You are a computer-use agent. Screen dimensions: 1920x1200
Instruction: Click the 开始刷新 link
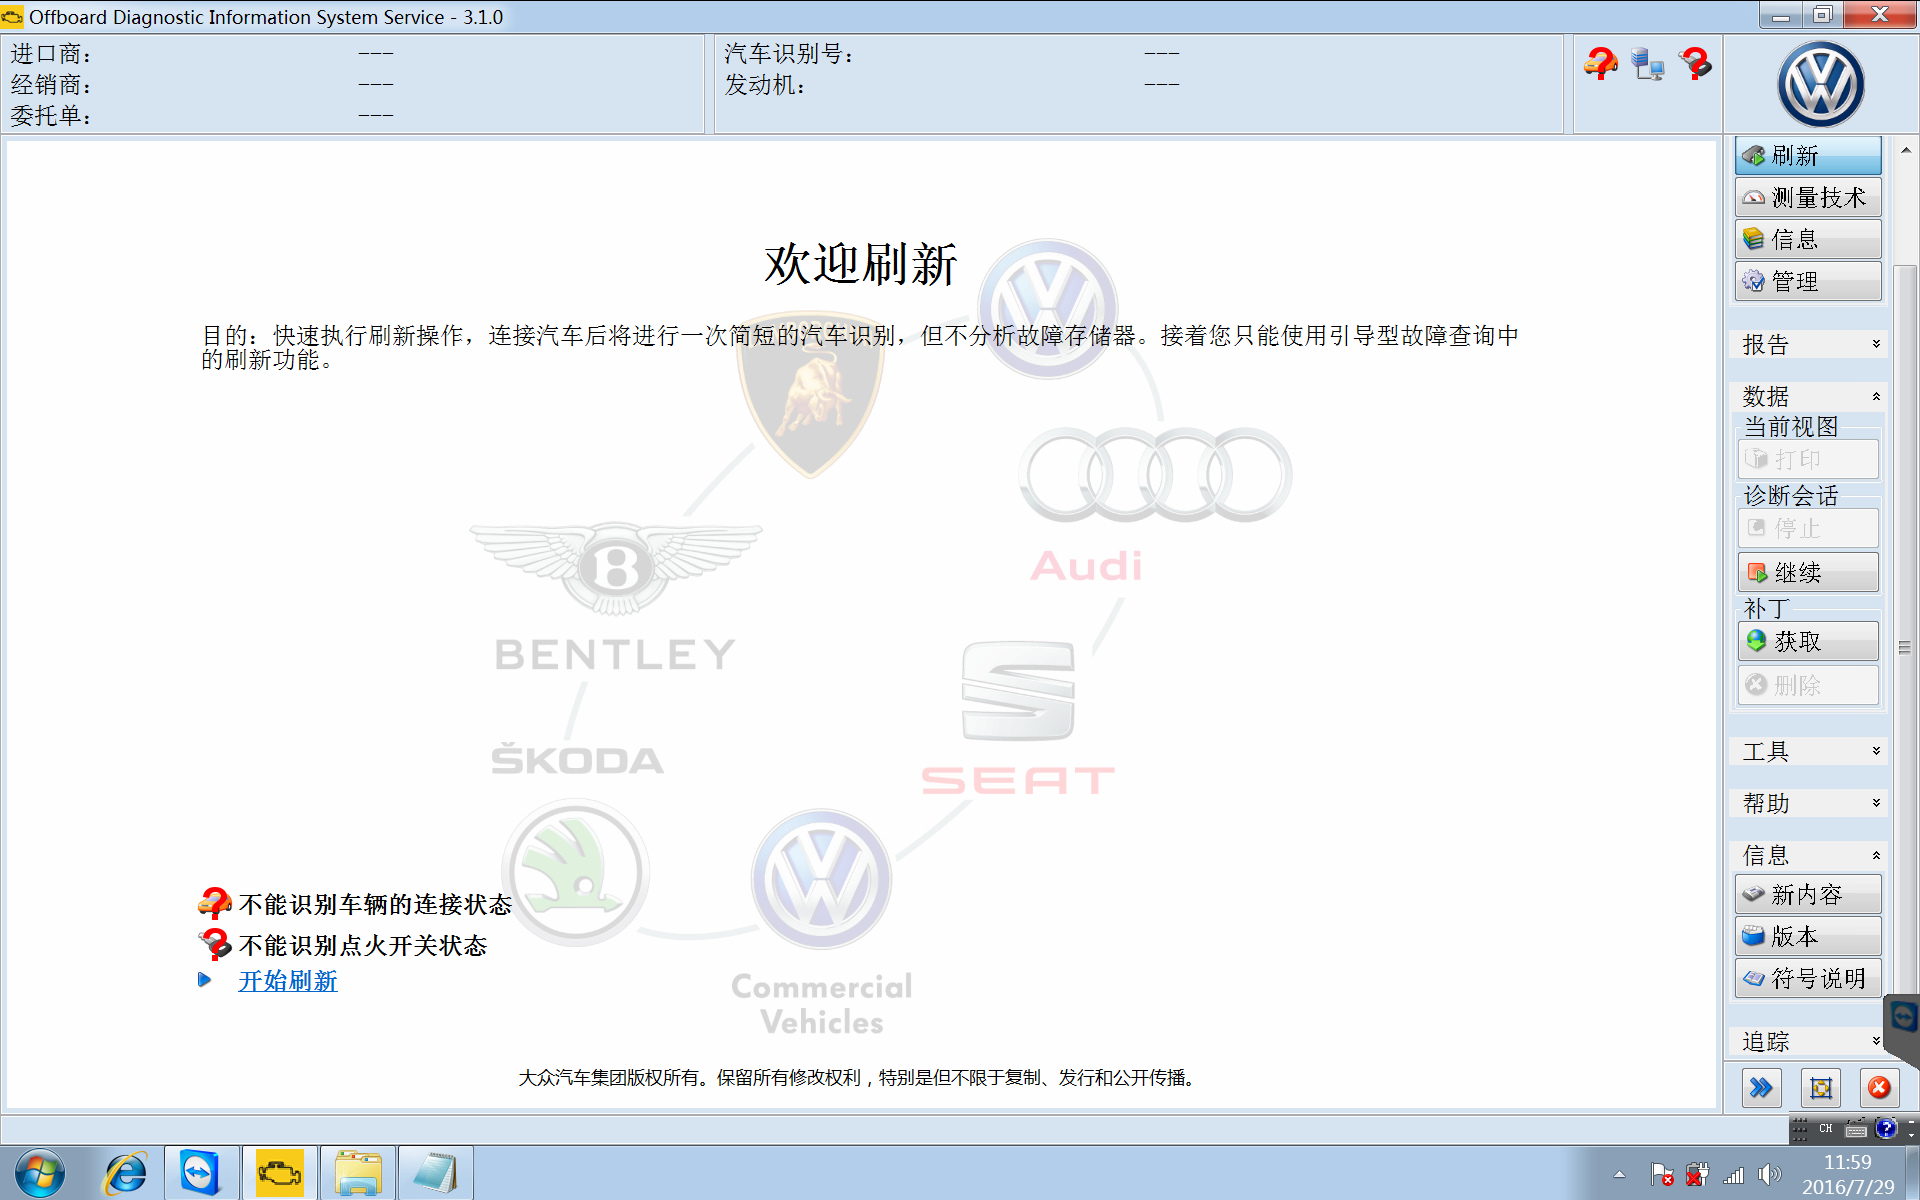(288, 981)
